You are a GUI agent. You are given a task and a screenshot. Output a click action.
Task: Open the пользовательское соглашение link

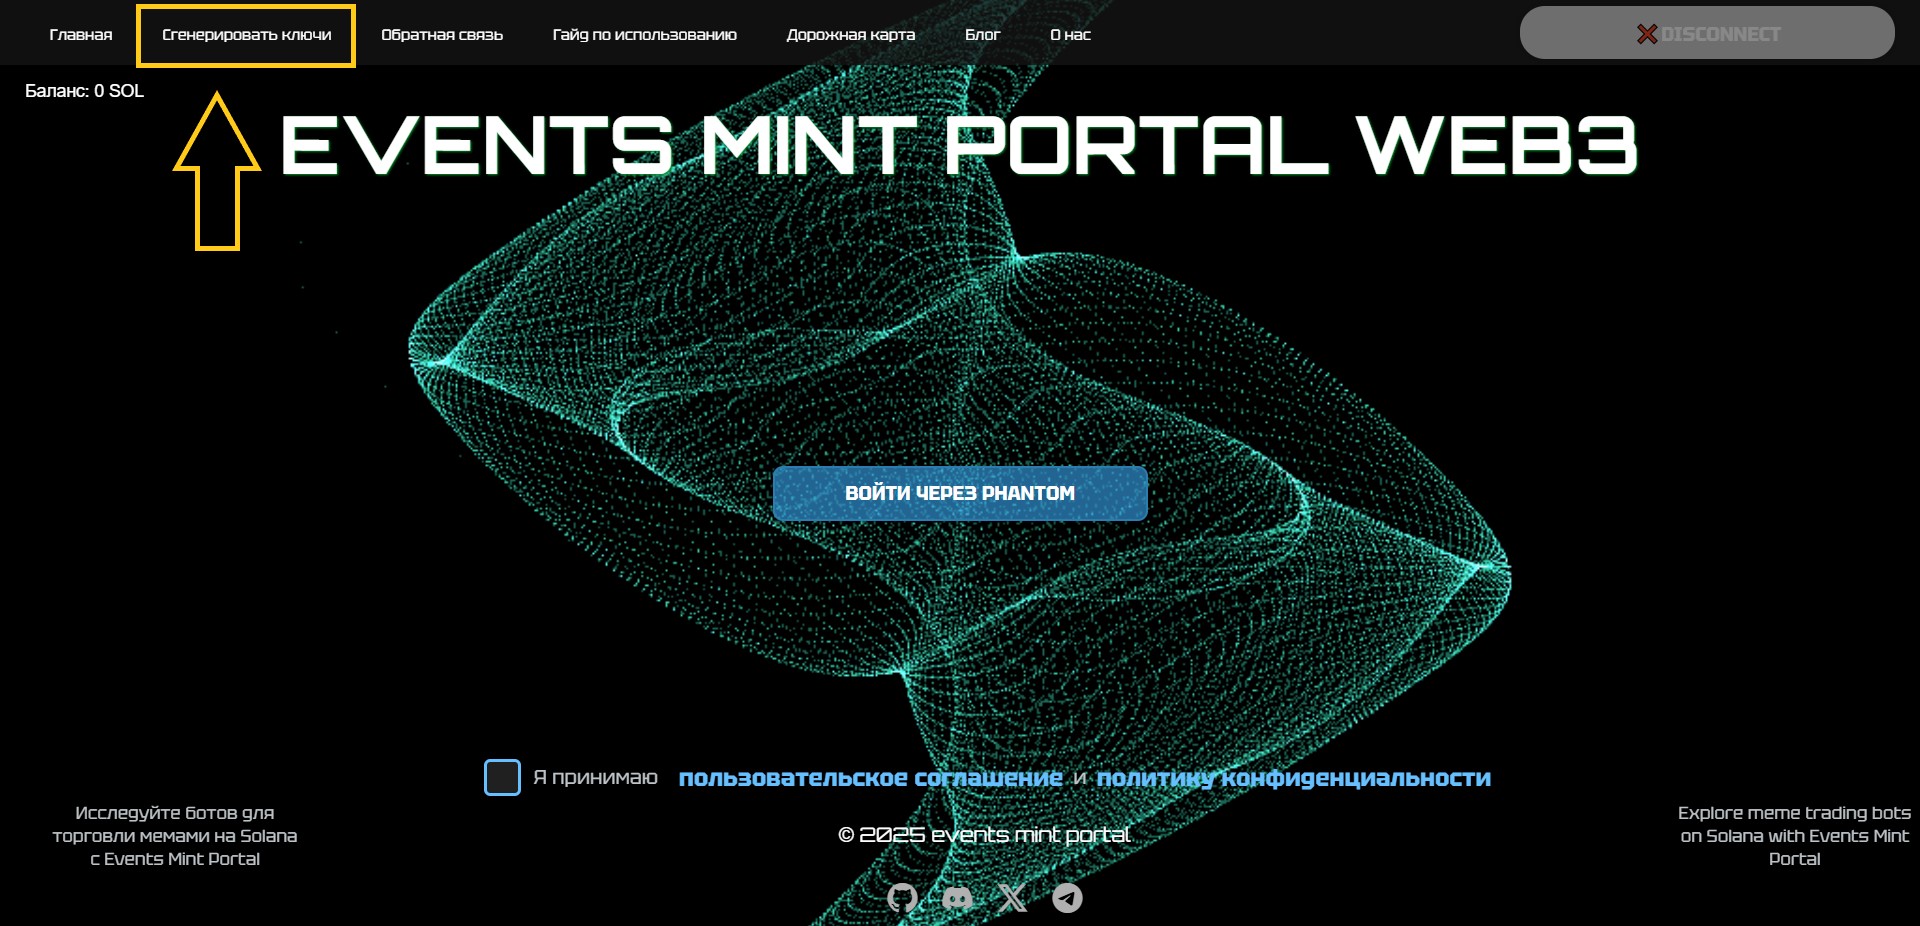pos(870,778)
